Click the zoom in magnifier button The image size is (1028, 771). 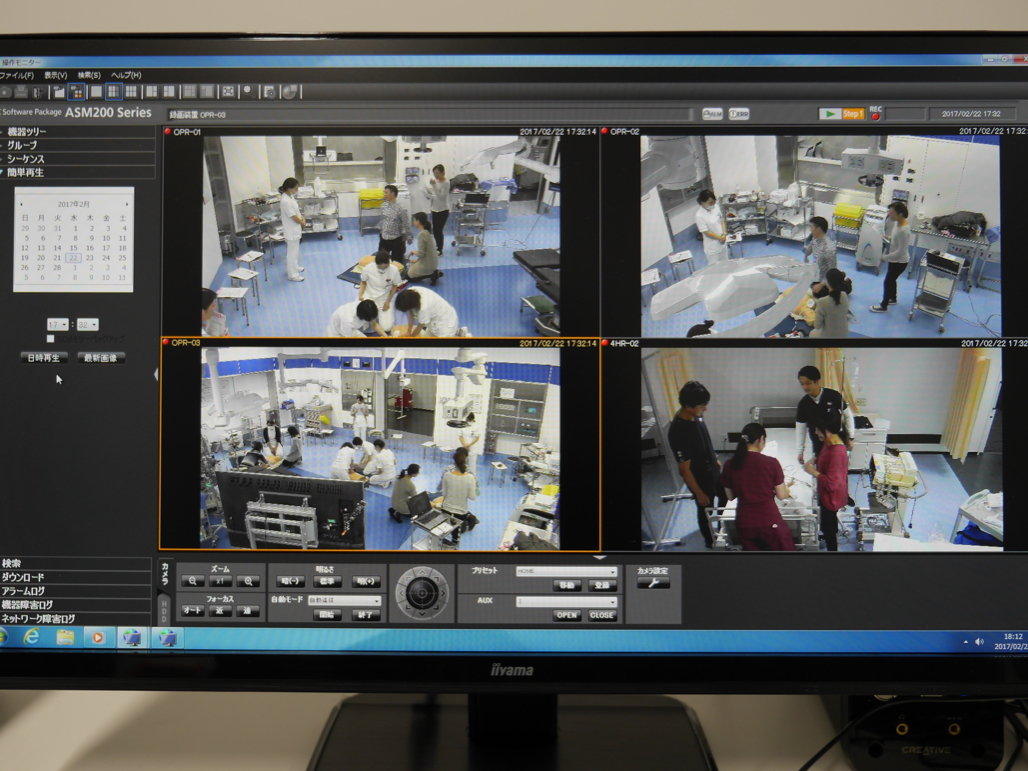(247, 581)
